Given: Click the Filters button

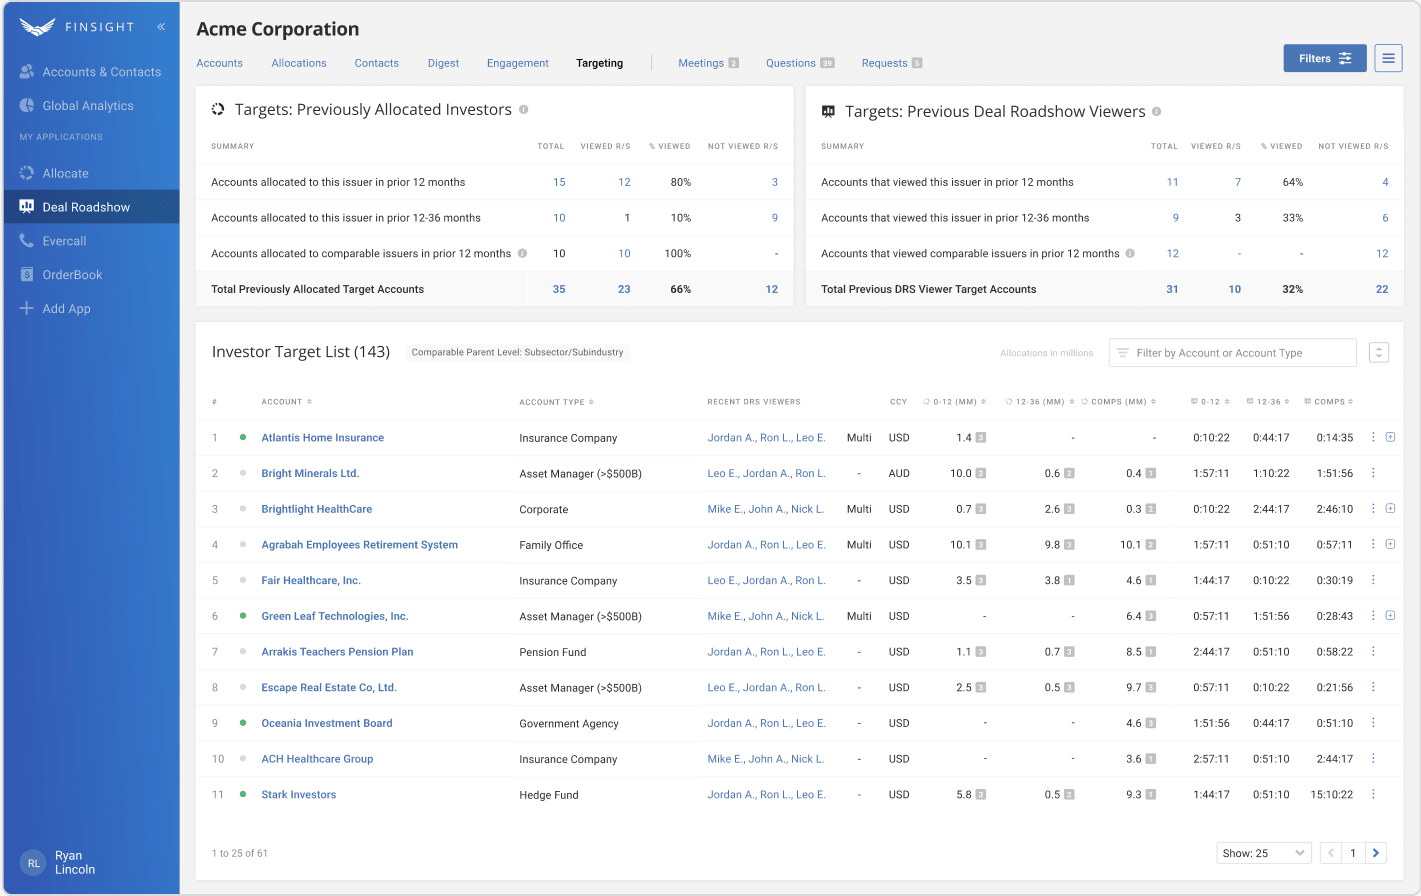Looking at the screenshot, I should pos(1325,58).
